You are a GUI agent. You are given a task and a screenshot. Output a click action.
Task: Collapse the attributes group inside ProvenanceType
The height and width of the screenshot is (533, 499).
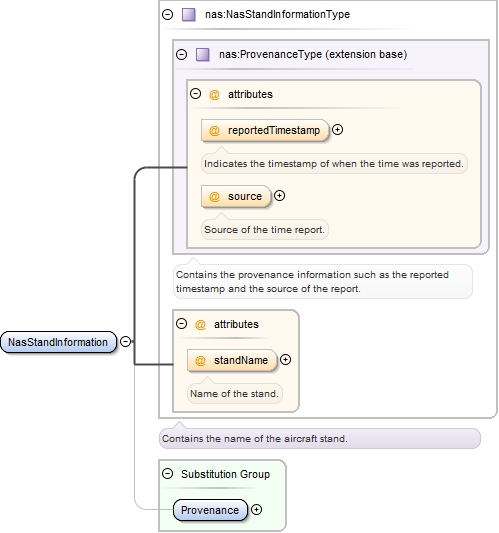[195, 94]
